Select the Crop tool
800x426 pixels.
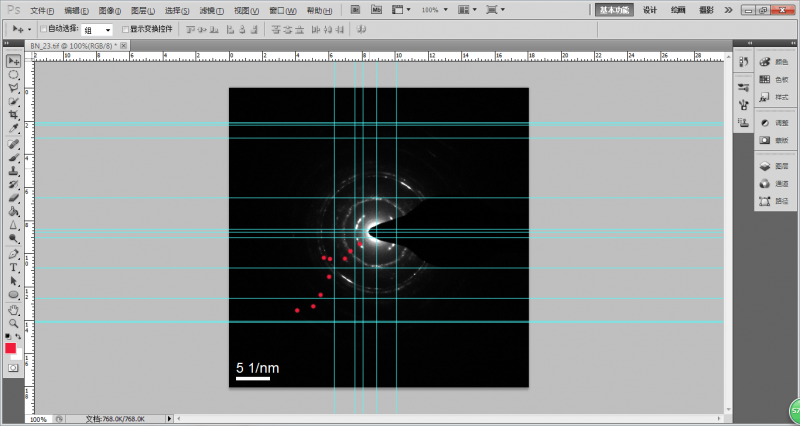(x=14, y=115)
